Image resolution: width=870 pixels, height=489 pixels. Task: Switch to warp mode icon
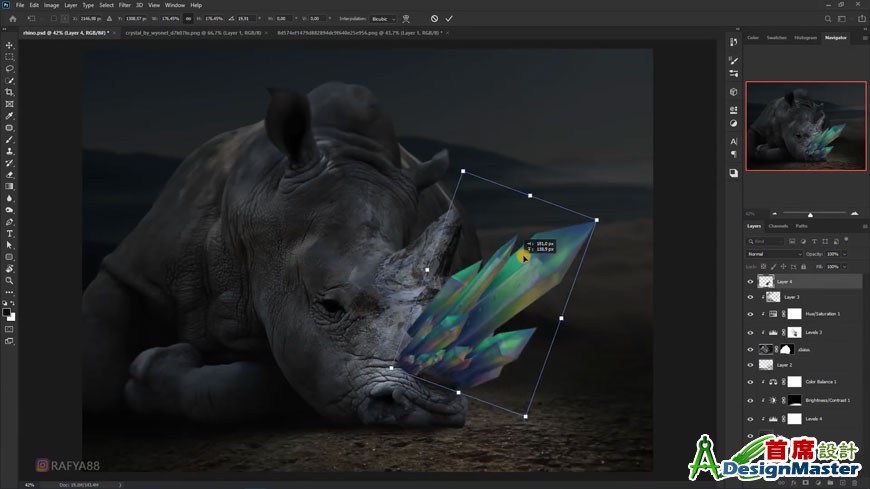(x=406, y=19)
